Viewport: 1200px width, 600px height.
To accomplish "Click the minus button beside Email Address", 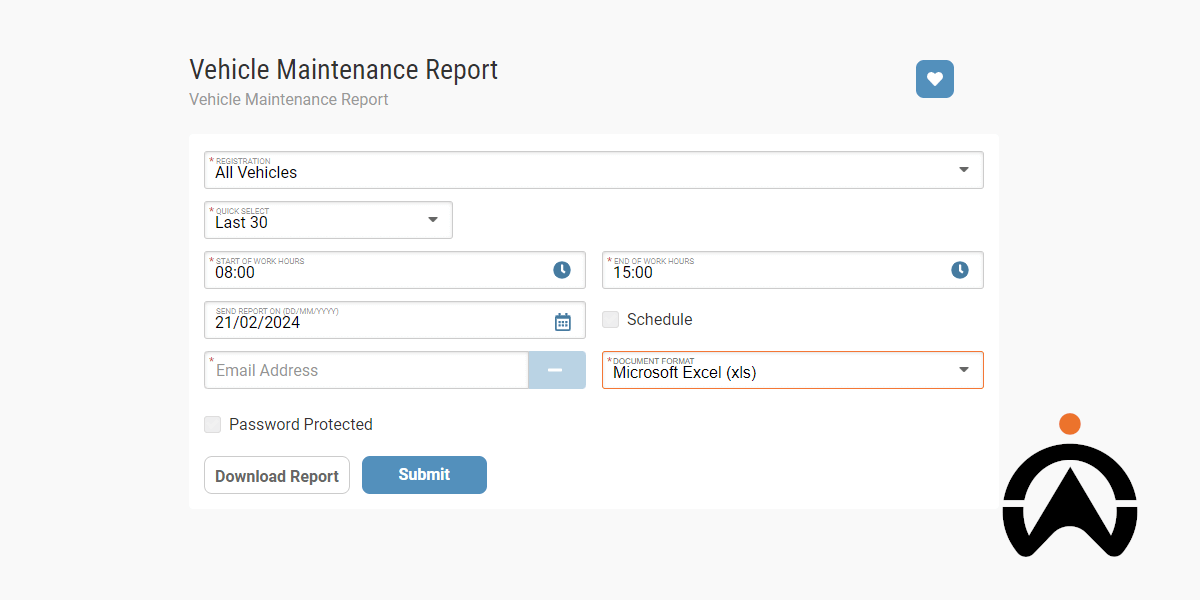I will pos(556,370).
